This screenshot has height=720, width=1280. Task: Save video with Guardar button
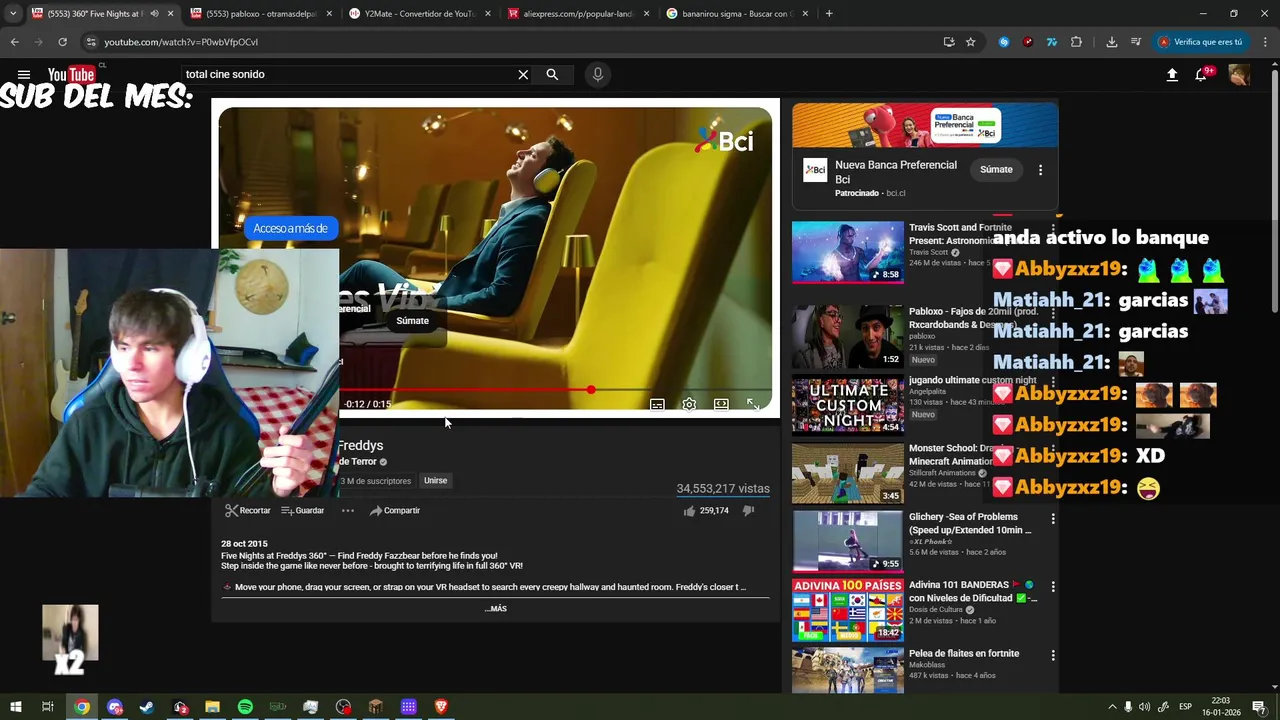click(x=303, y=511)
